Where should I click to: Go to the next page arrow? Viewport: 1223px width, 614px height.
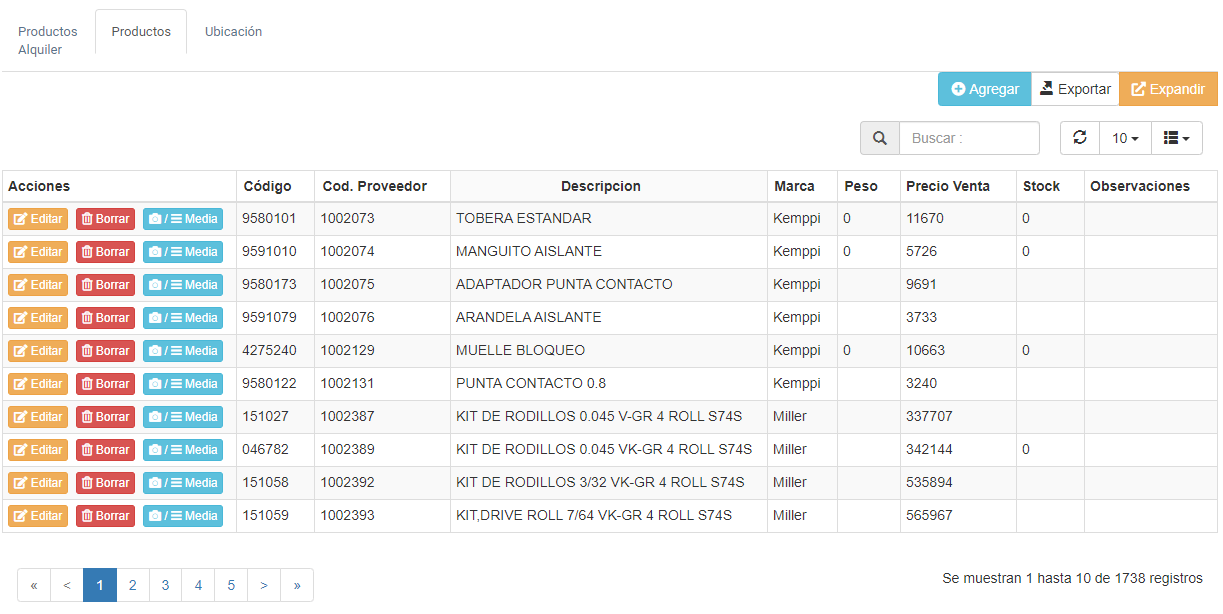point(264,585)
